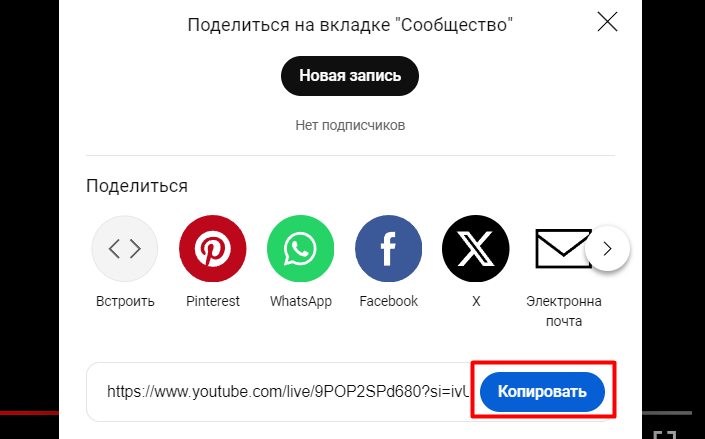705x439 pixels.
Task: Click the Facebook text label
Action: 388,301
